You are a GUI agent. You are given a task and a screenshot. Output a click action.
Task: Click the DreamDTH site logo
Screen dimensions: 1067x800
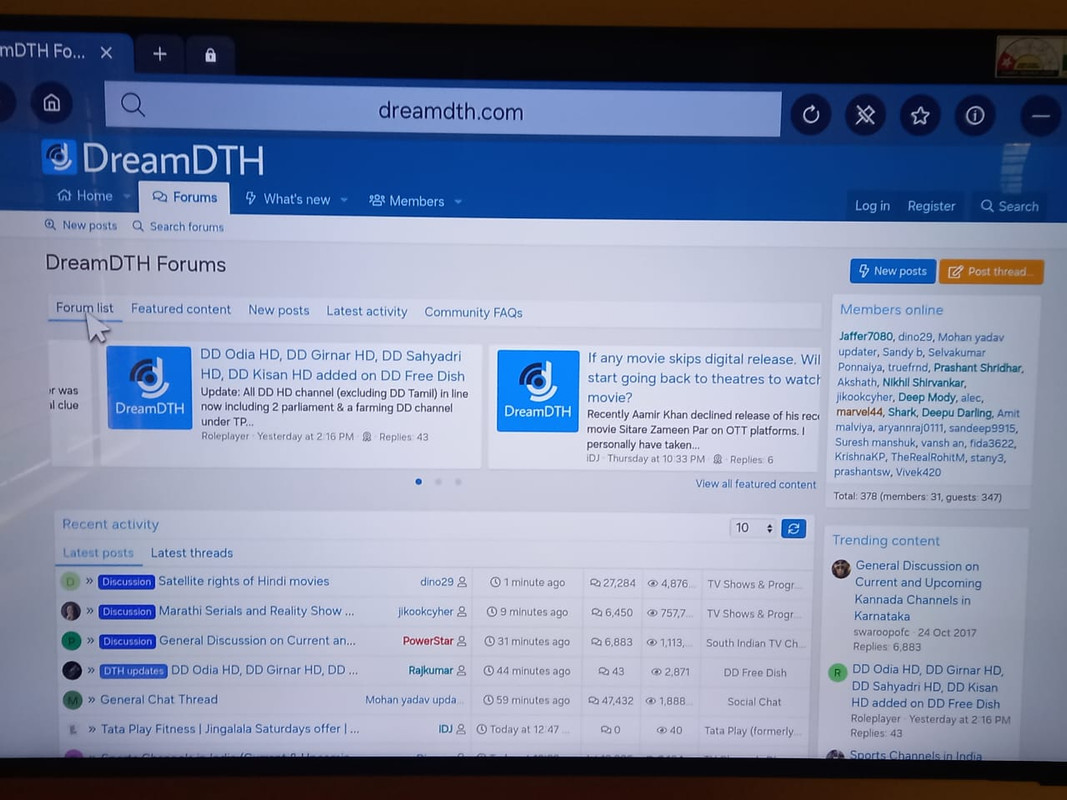[x=153, y=159]
